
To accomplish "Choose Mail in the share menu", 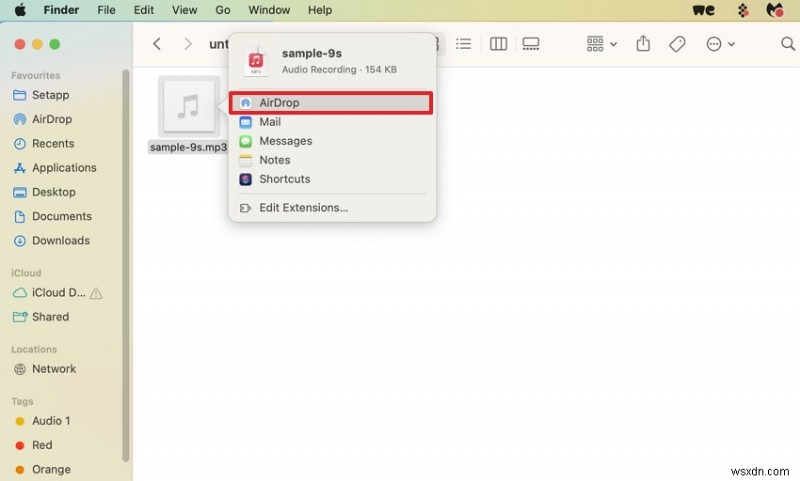I will click(332, 122).
